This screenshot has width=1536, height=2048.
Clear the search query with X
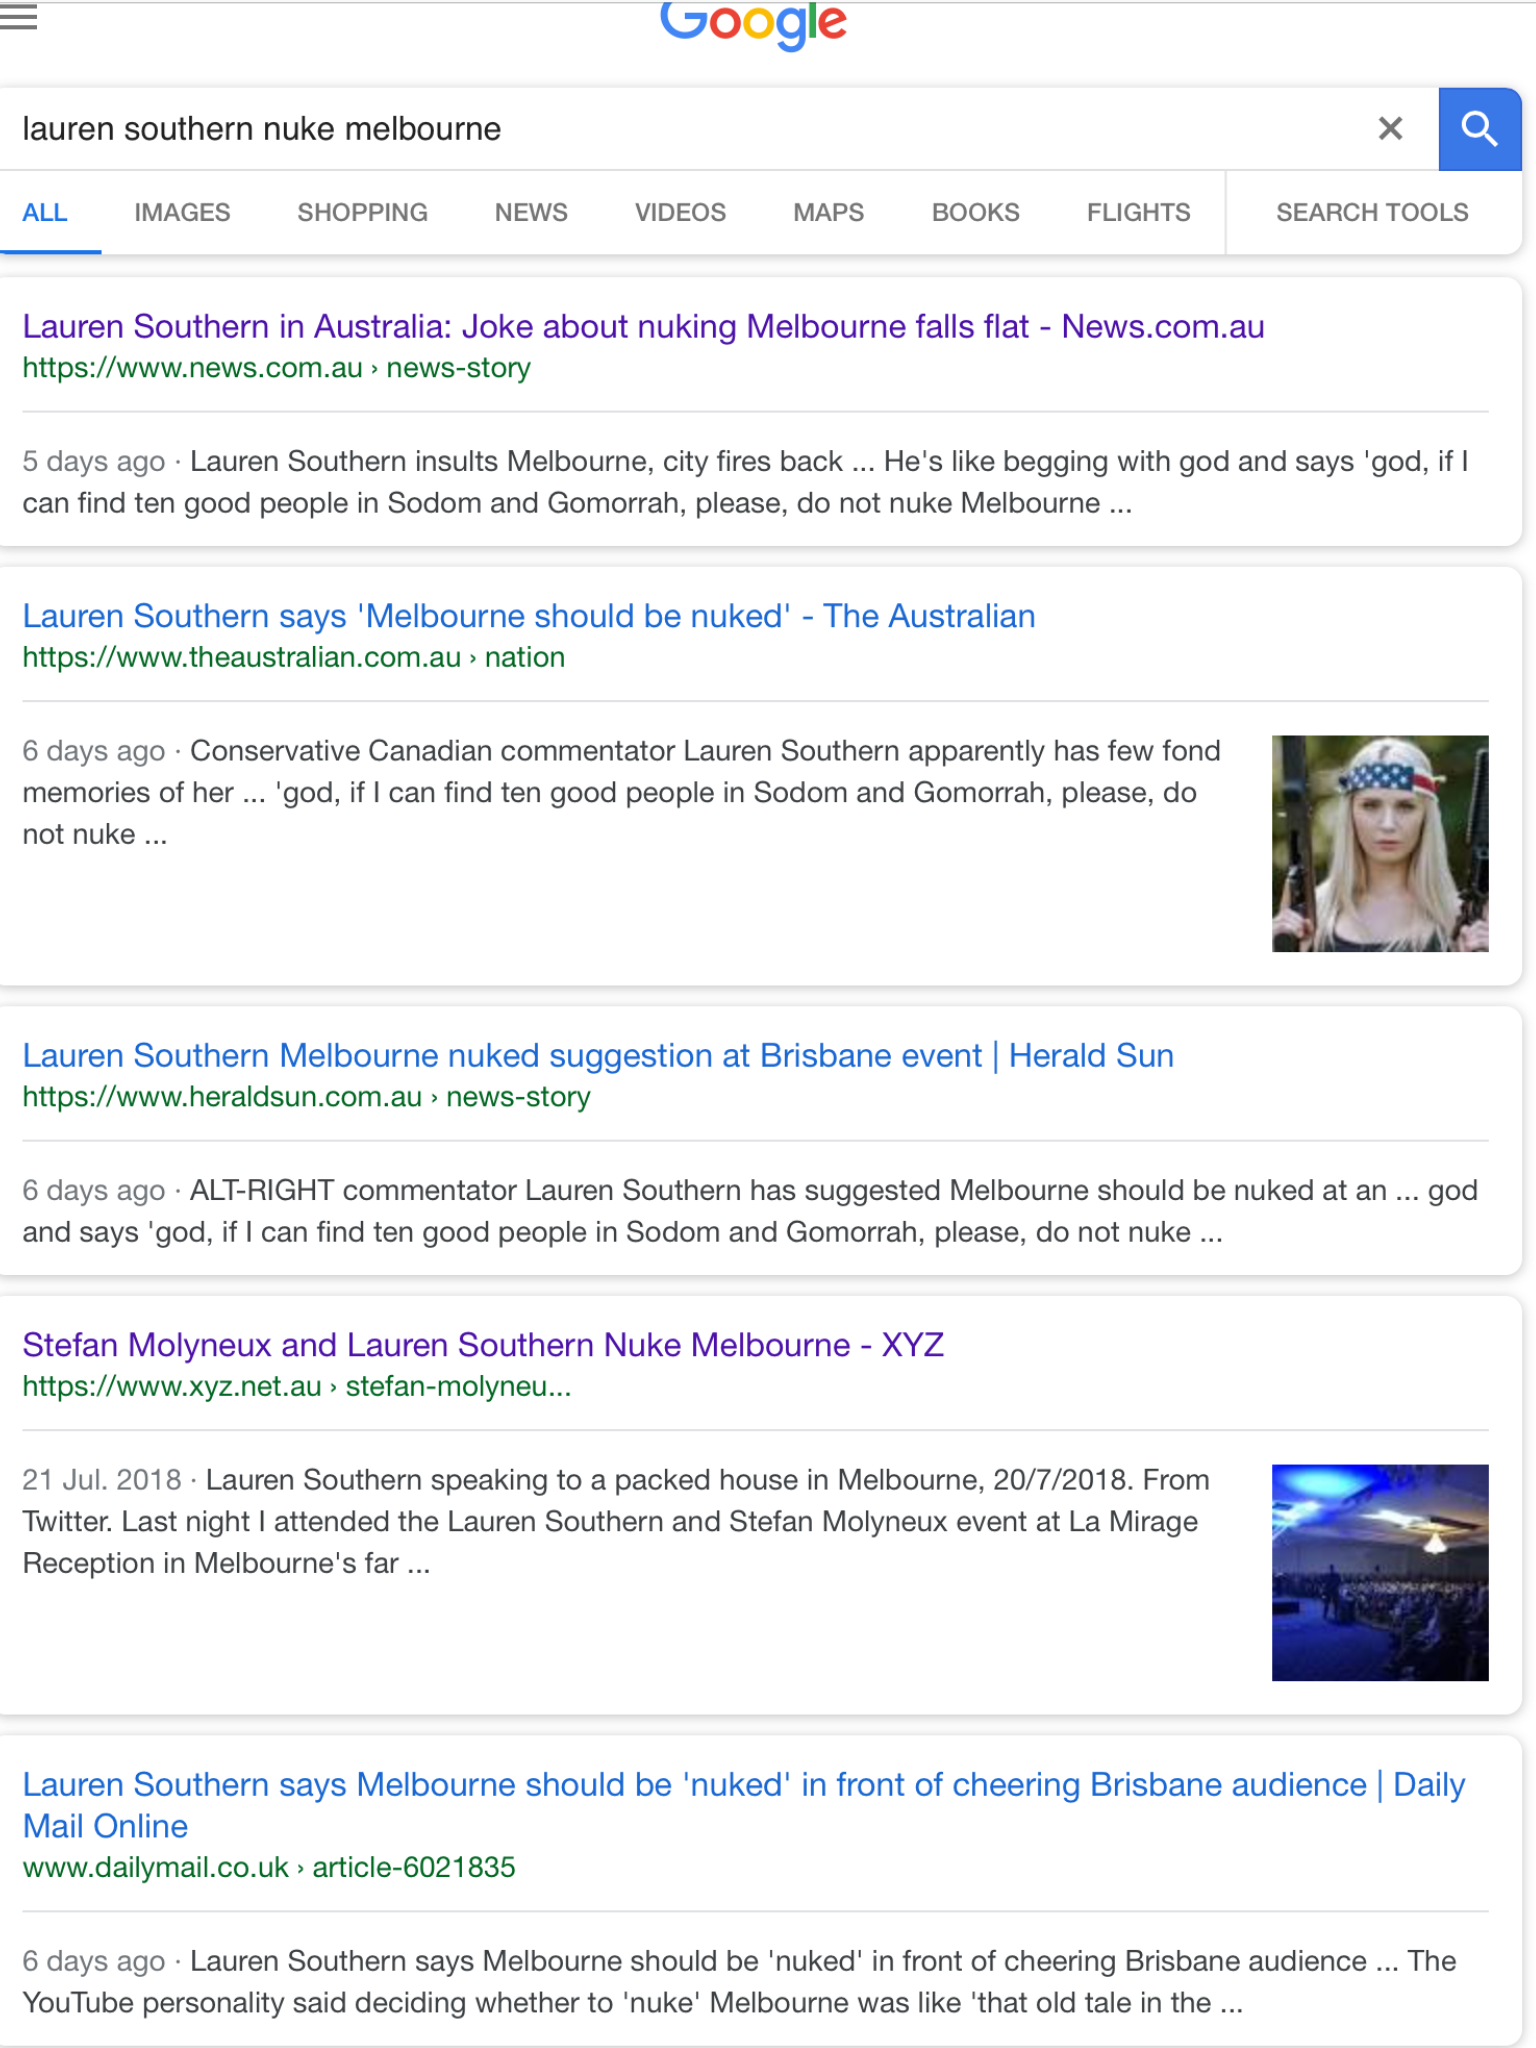click(x=1390, y=129)
